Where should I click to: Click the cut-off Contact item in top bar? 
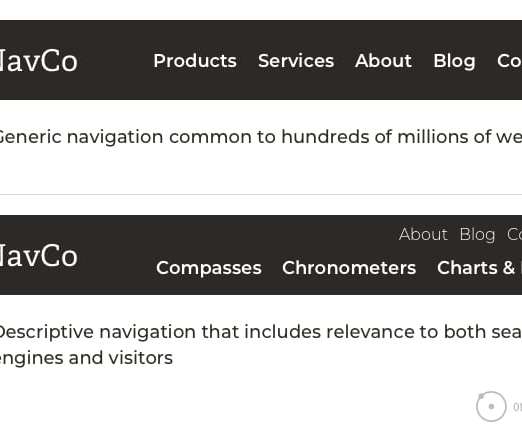pyautogui.click(x=509, y=61)
